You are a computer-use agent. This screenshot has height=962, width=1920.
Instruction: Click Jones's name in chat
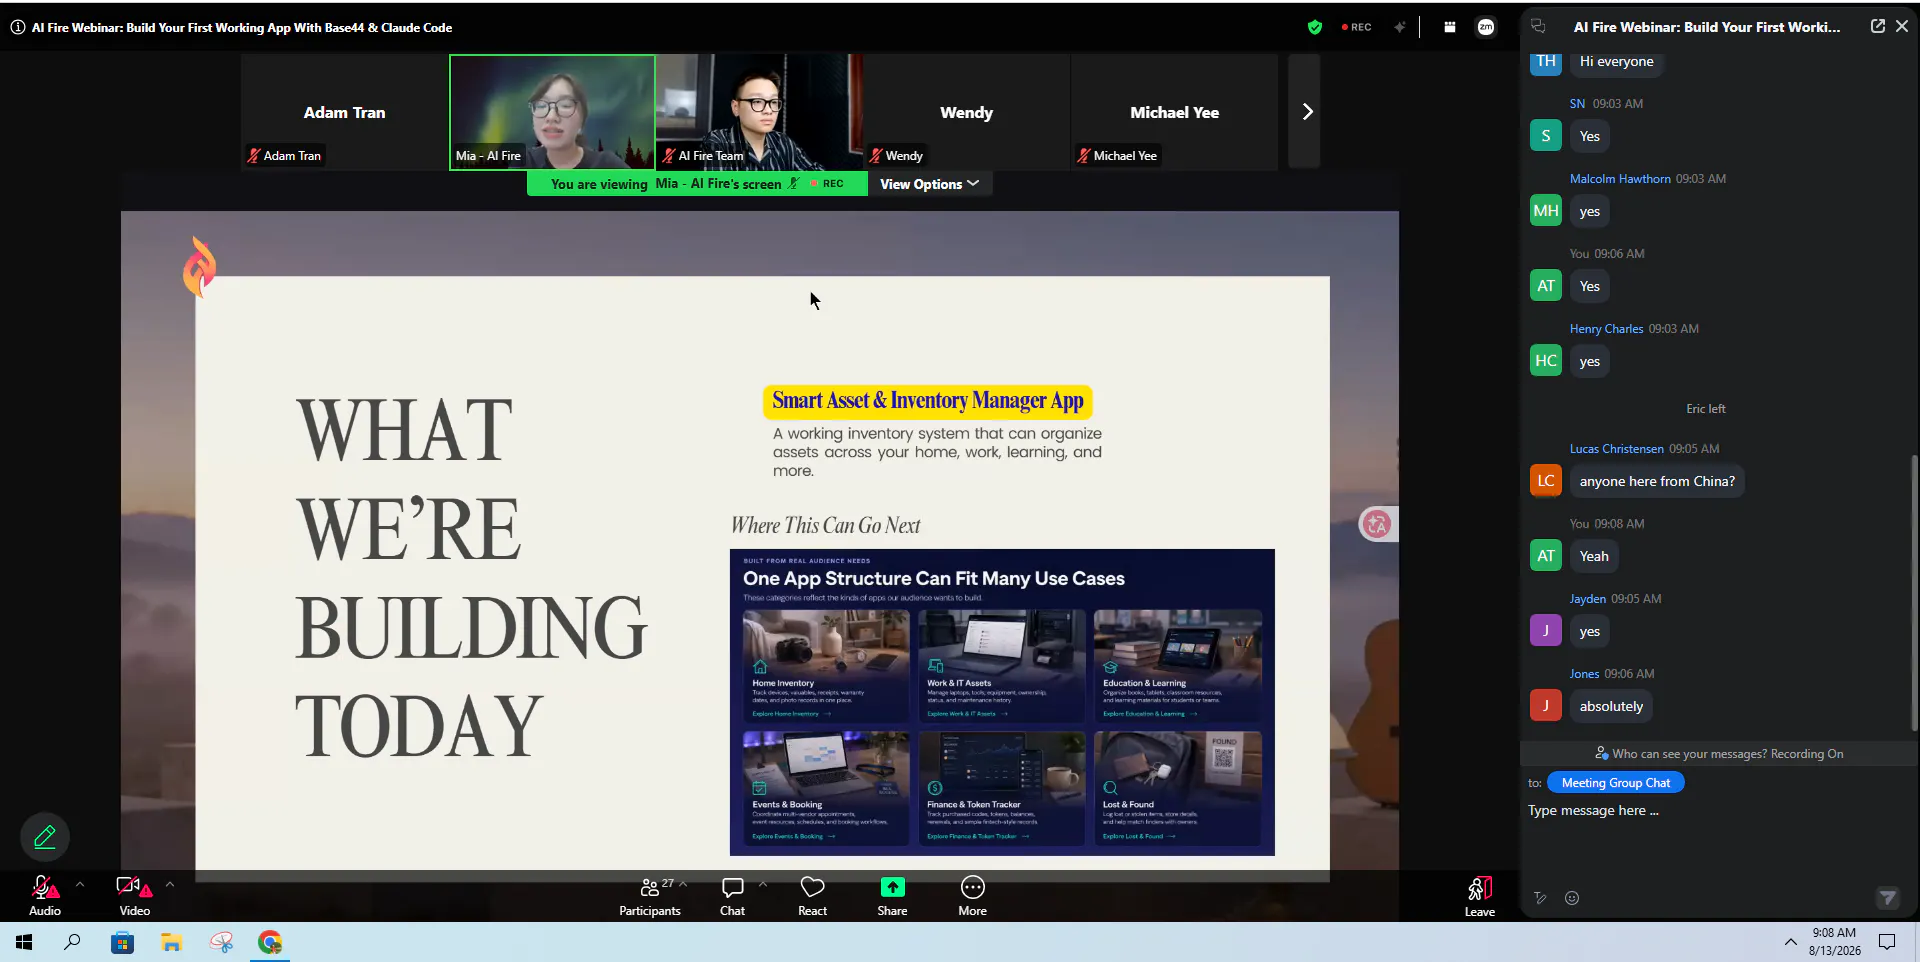(1584, 674)
